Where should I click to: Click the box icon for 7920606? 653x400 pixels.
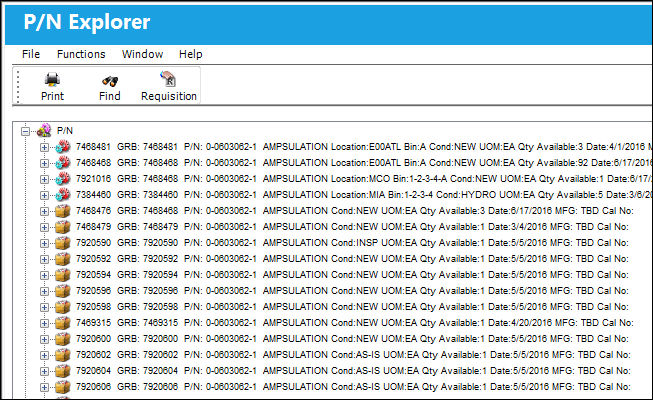(x=63, y=387)
